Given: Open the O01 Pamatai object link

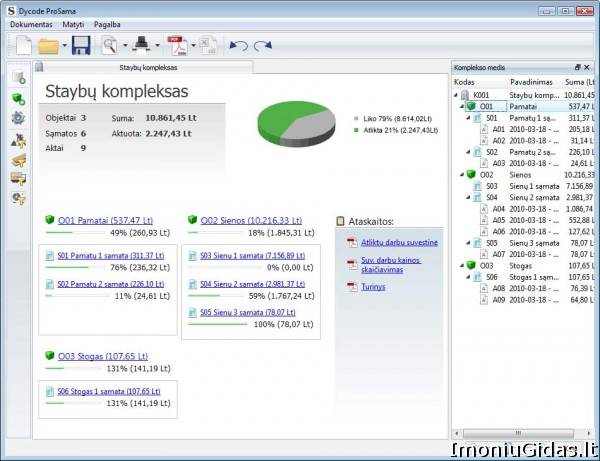Looking at the screenshot, I should tap(105, 220).
